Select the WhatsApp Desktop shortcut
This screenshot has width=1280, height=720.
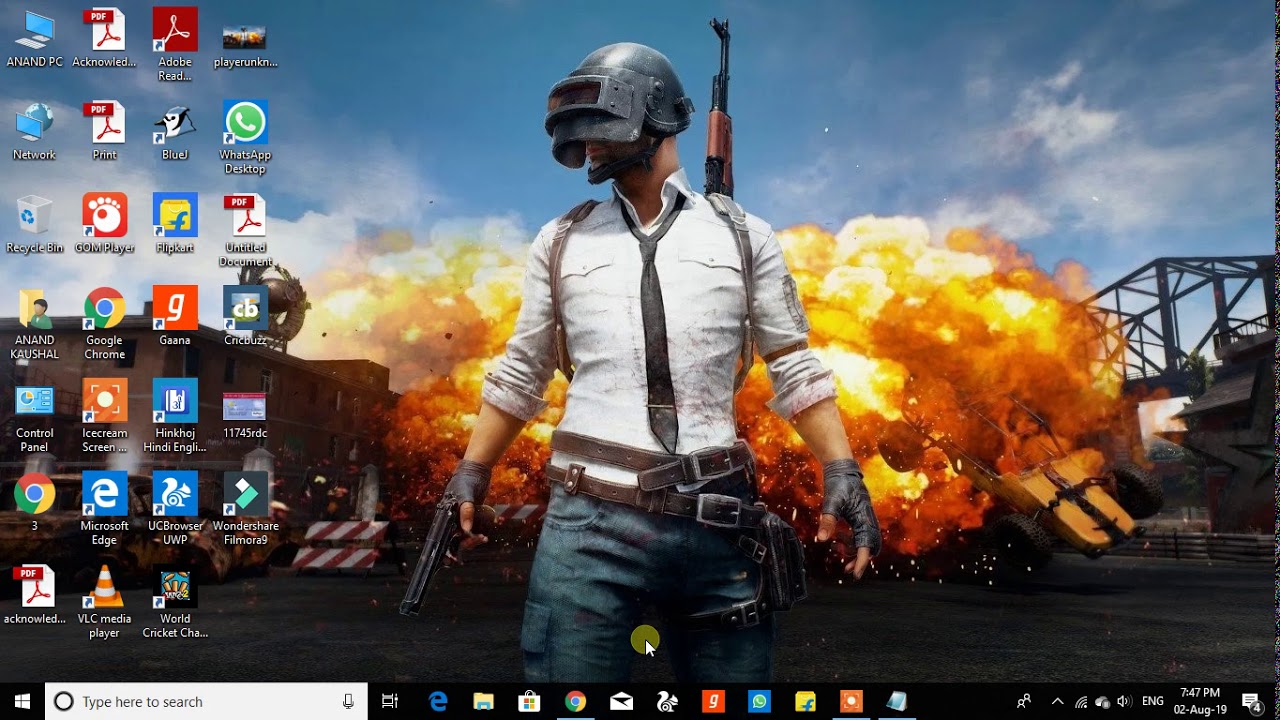tap(245, 138)
